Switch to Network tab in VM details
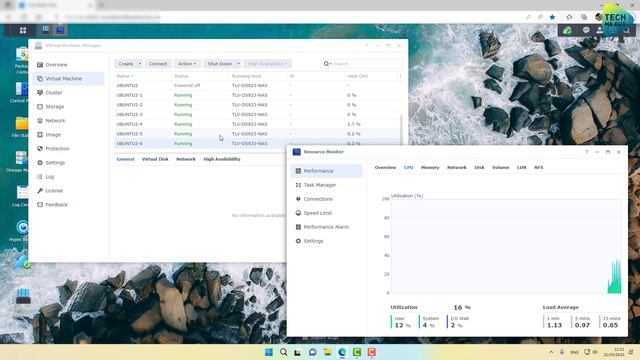Screen dimensions: 640x360 [186, 159]
